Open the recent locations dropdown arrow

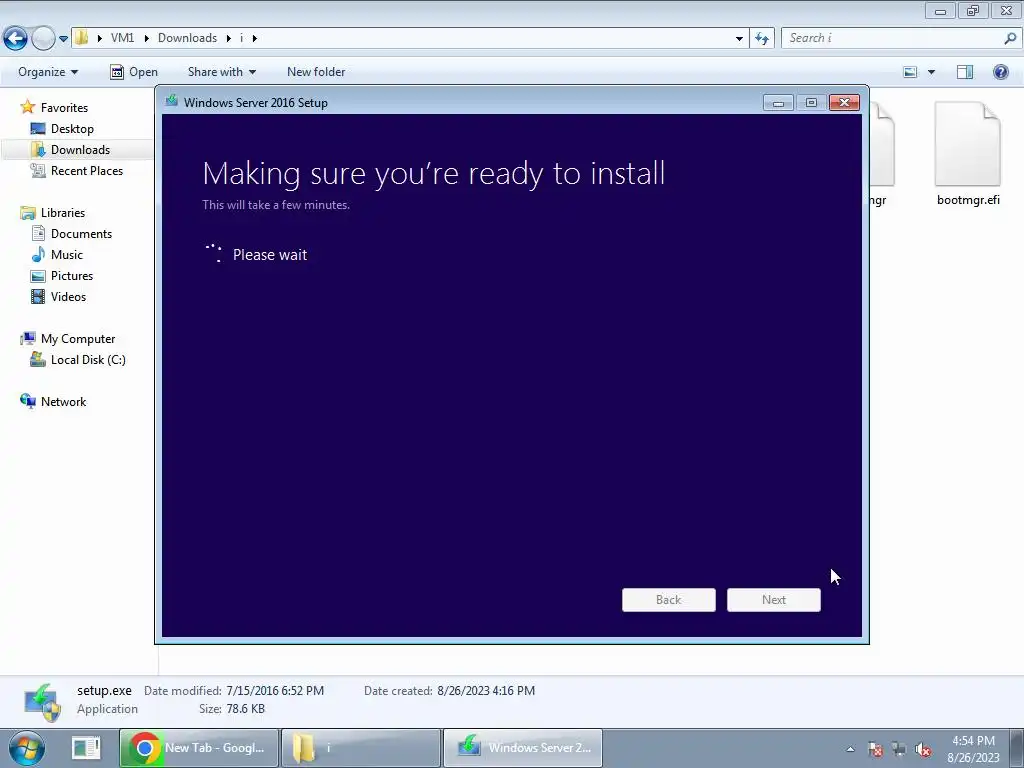63,39
